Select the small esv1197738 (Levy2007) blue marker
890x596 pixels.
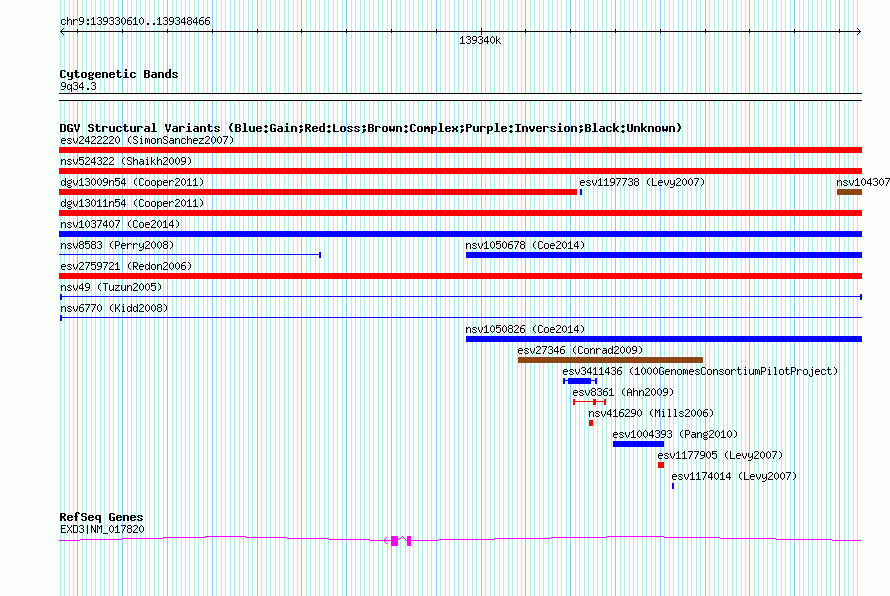(x=581, y=192)
